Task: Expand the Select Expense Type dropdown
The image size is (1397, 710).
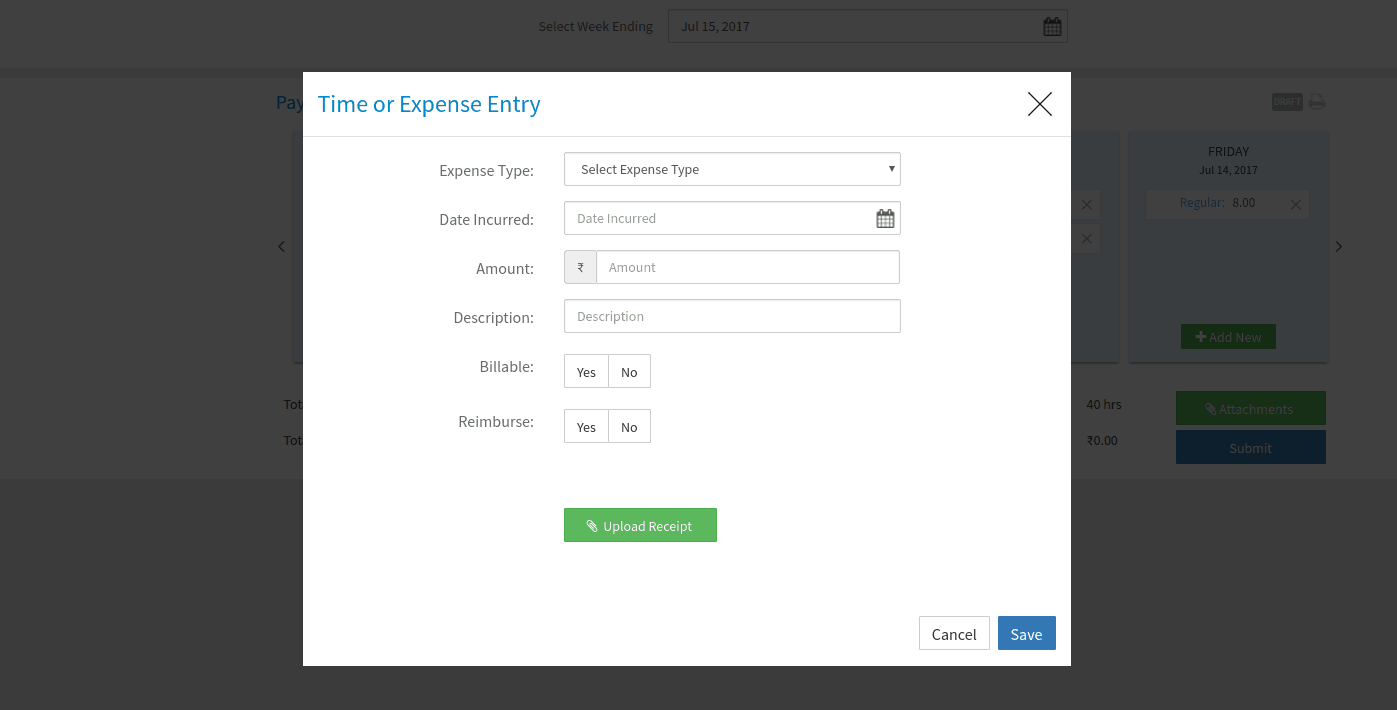Action: (x=732, y=169)
